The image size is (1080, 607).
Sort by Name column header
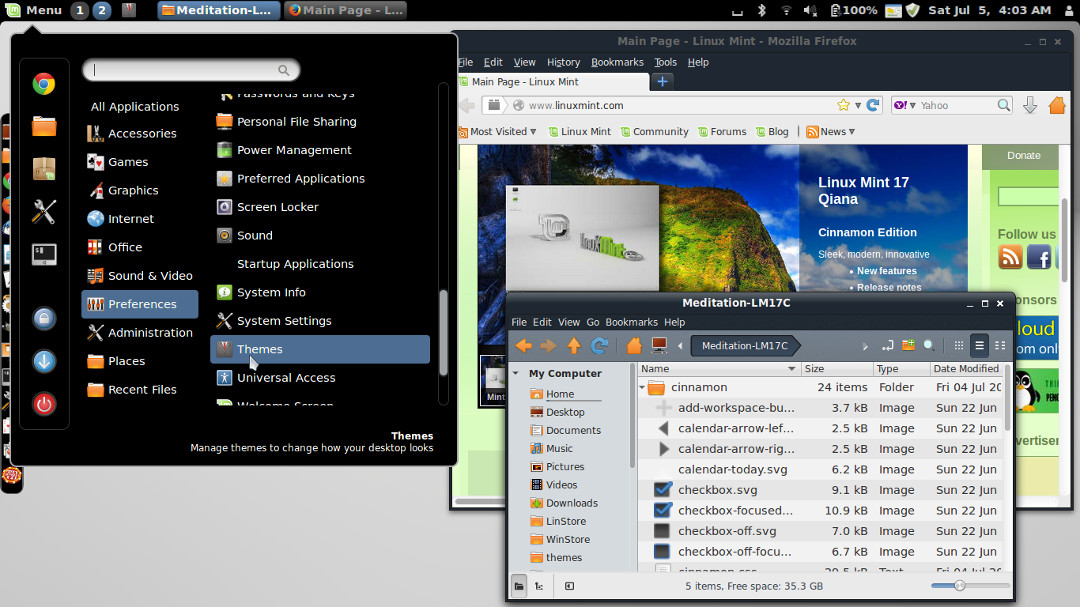(x=718, y=369)
